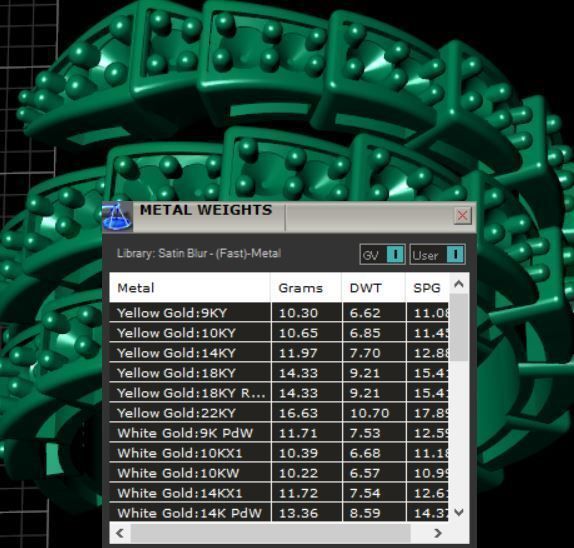Select the White Gold:9K PdW row
This screenshot has width=574, height=548.
point(279,433)
